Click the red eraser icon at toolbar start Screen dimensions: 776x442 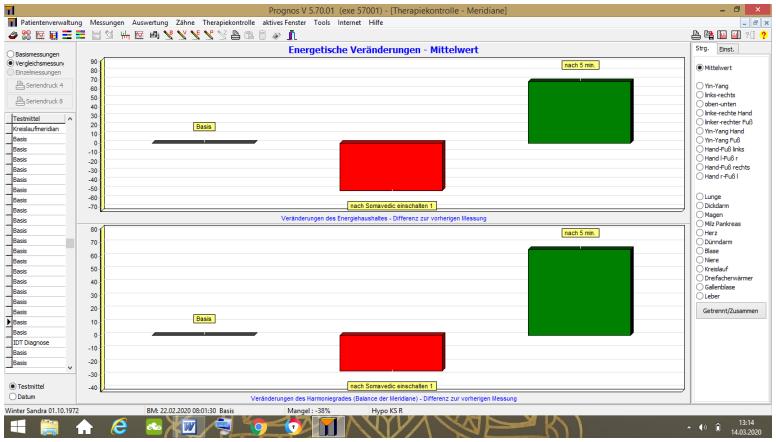click(12, 35)
